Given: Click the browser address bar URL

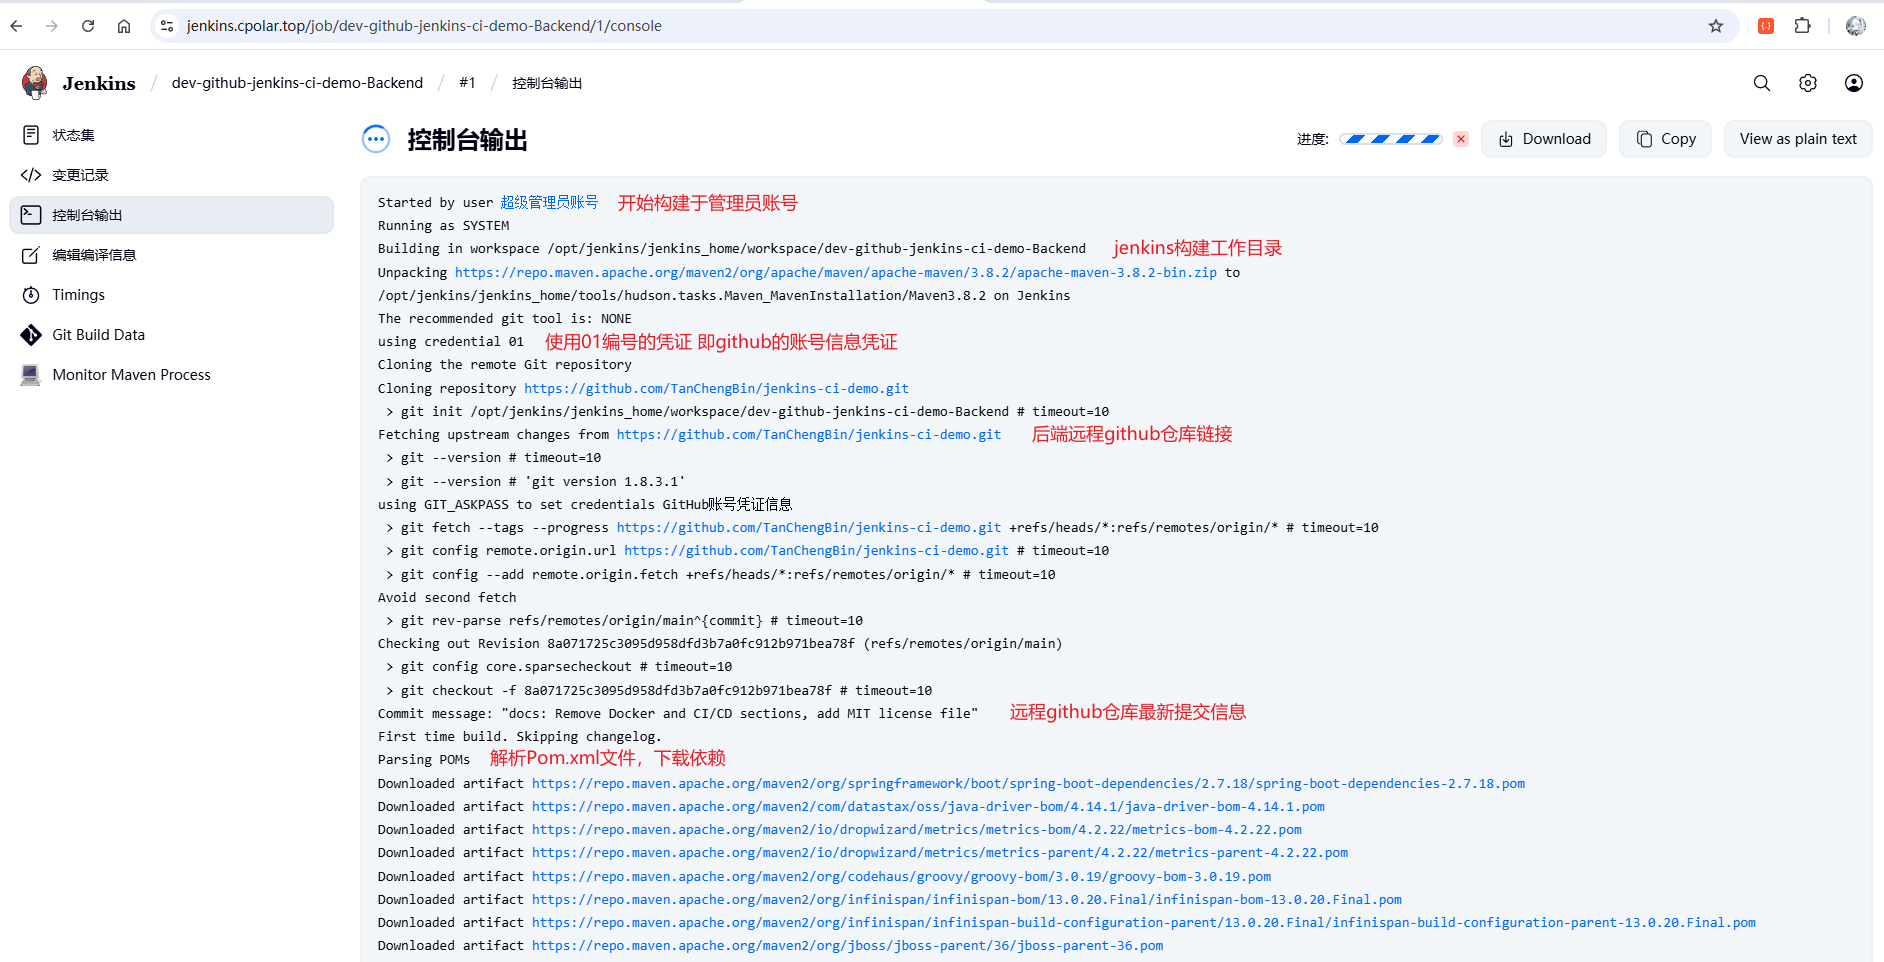Looking at the screenshot, I should click(x=424, y=26).
